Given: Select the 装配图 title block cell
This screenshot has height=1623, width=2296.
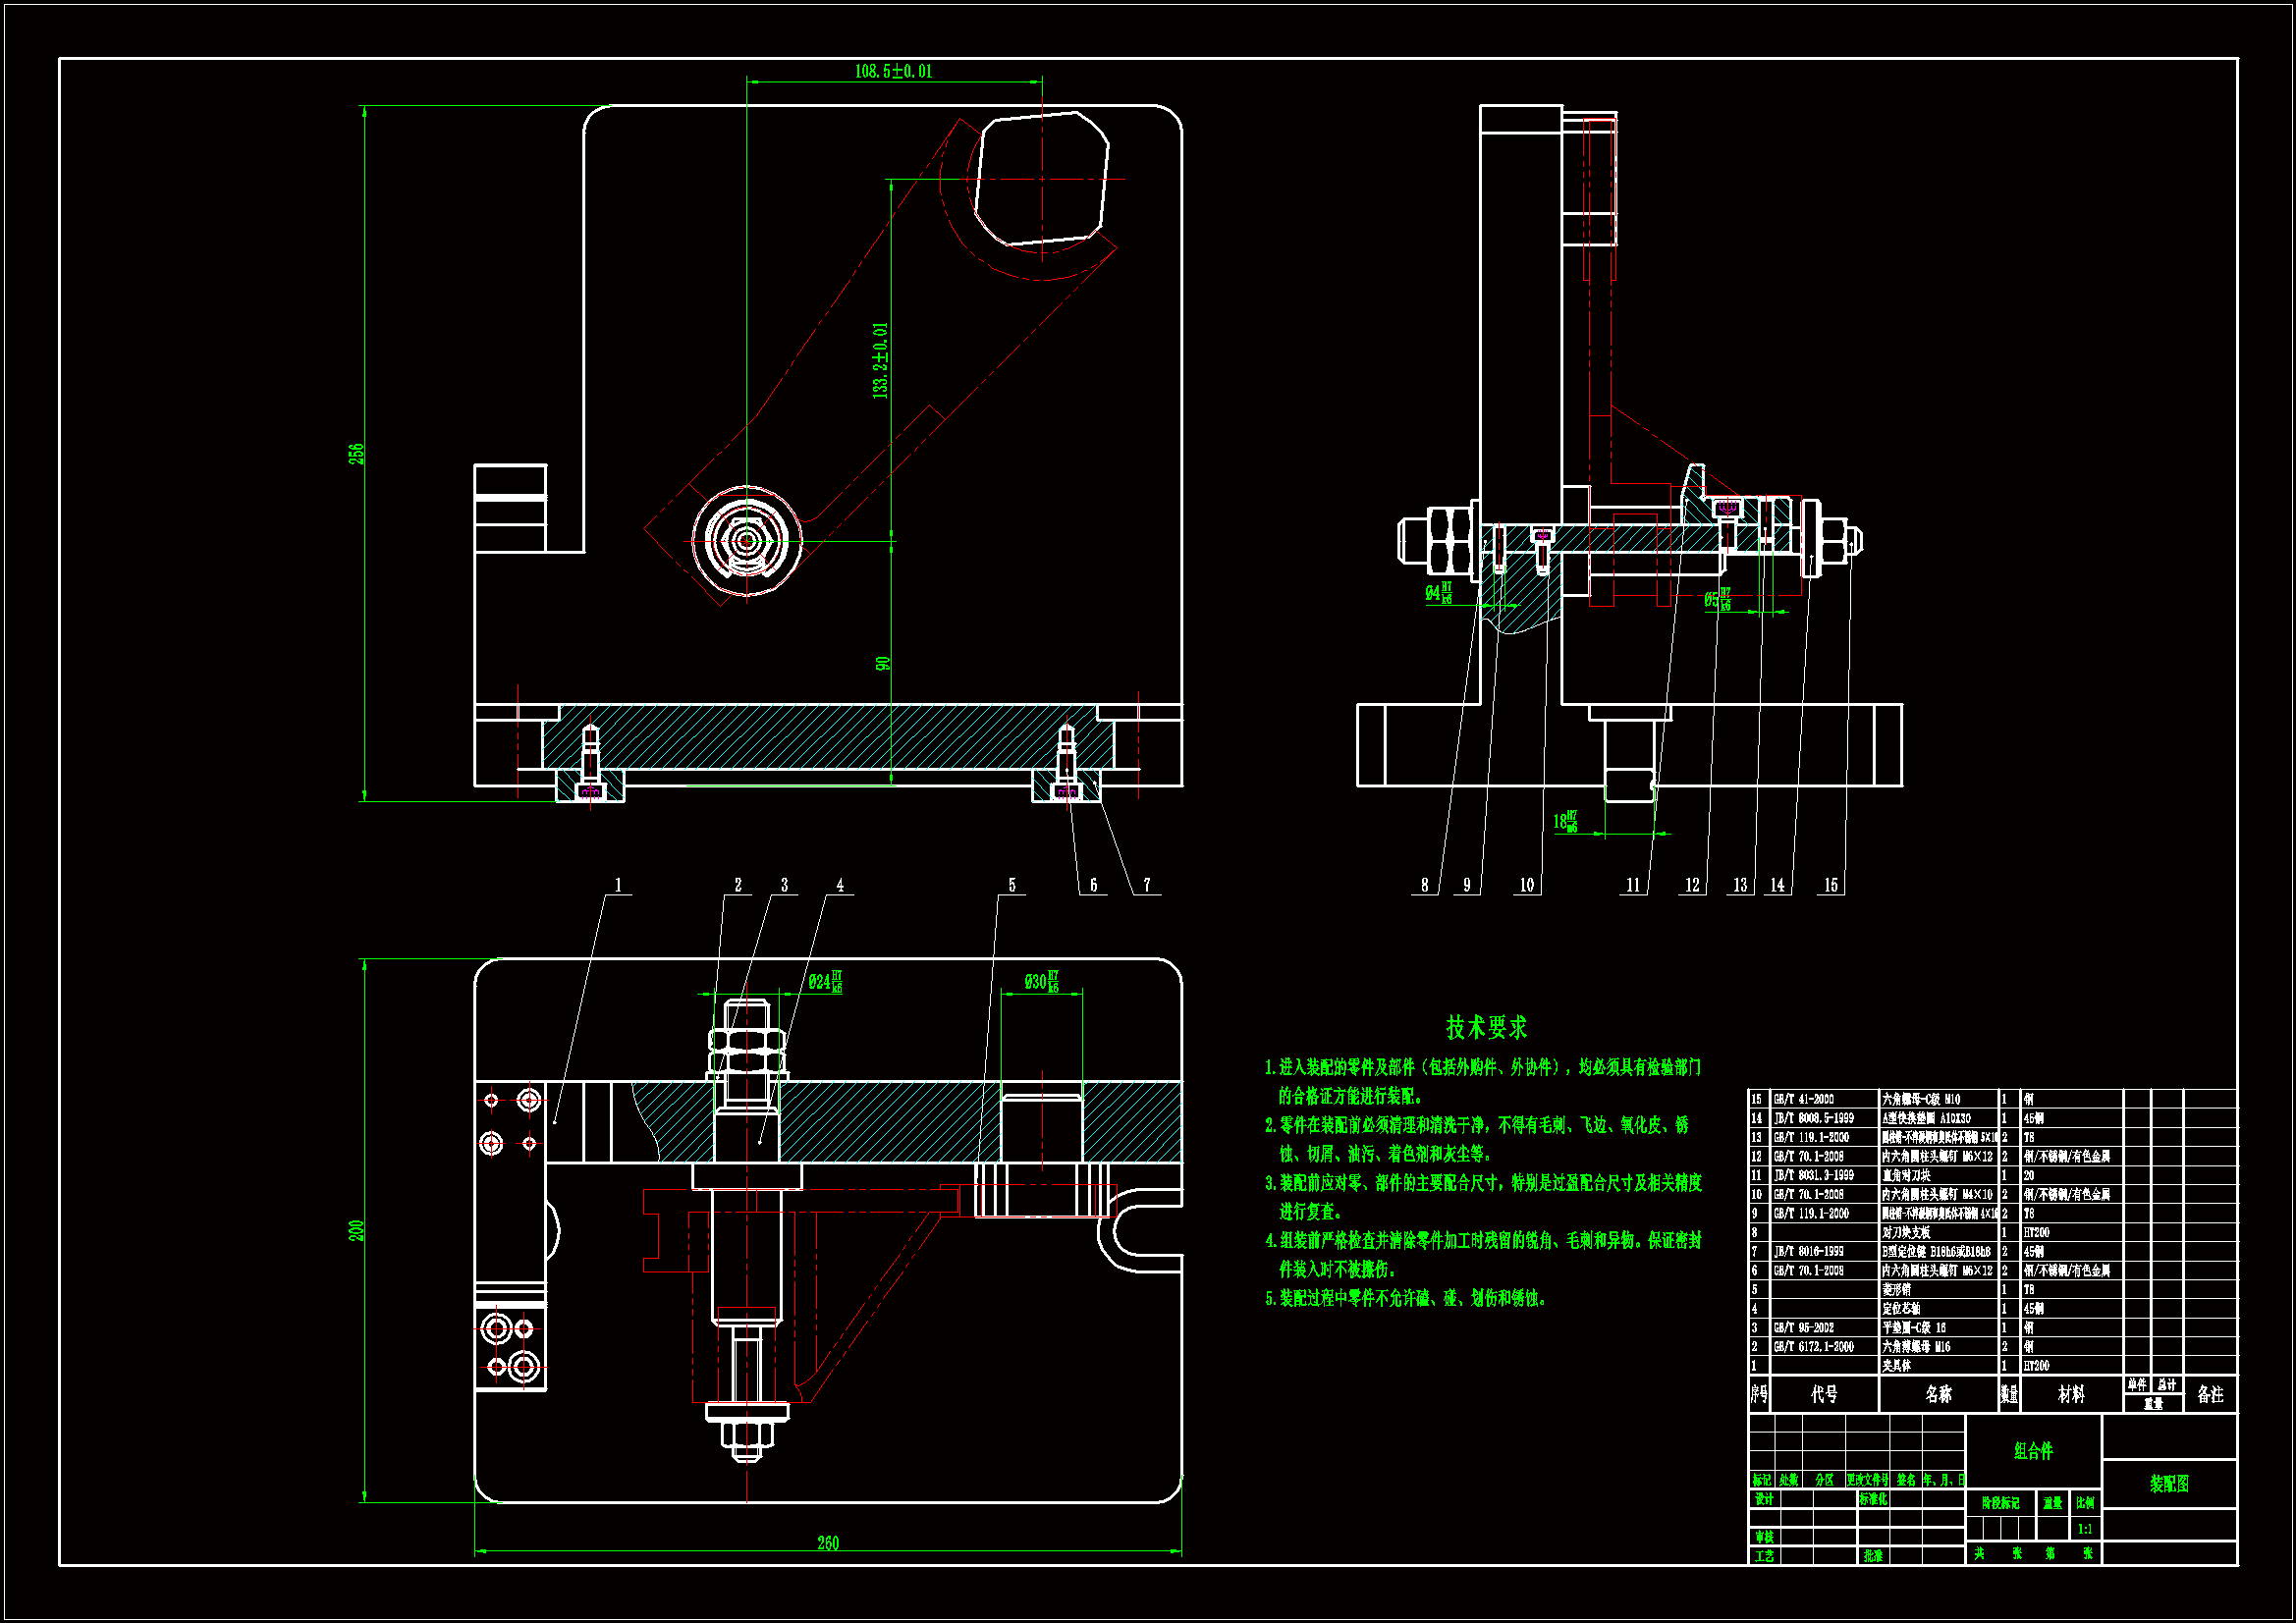Looking at the screenshot, I should [2169, 1484].
